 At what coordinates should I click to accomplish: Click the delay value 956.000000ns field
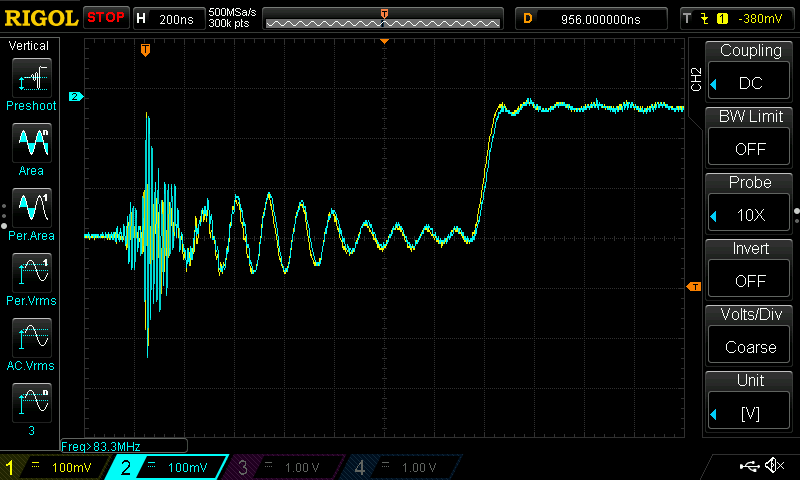pos(600,18)
